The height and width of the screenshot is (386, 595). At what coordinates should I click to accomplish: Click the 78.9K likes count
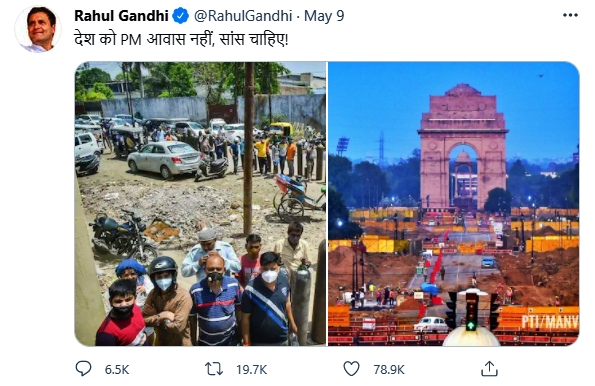[x=389, y=369]
